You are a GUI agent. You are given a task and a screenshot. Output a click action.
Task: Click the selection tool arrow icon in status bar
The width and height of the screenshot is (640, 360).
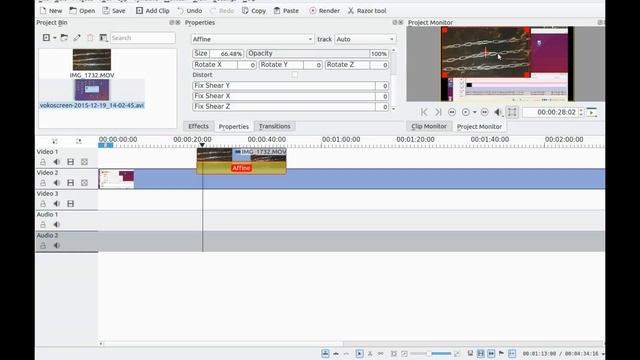[x=359, y=353]
